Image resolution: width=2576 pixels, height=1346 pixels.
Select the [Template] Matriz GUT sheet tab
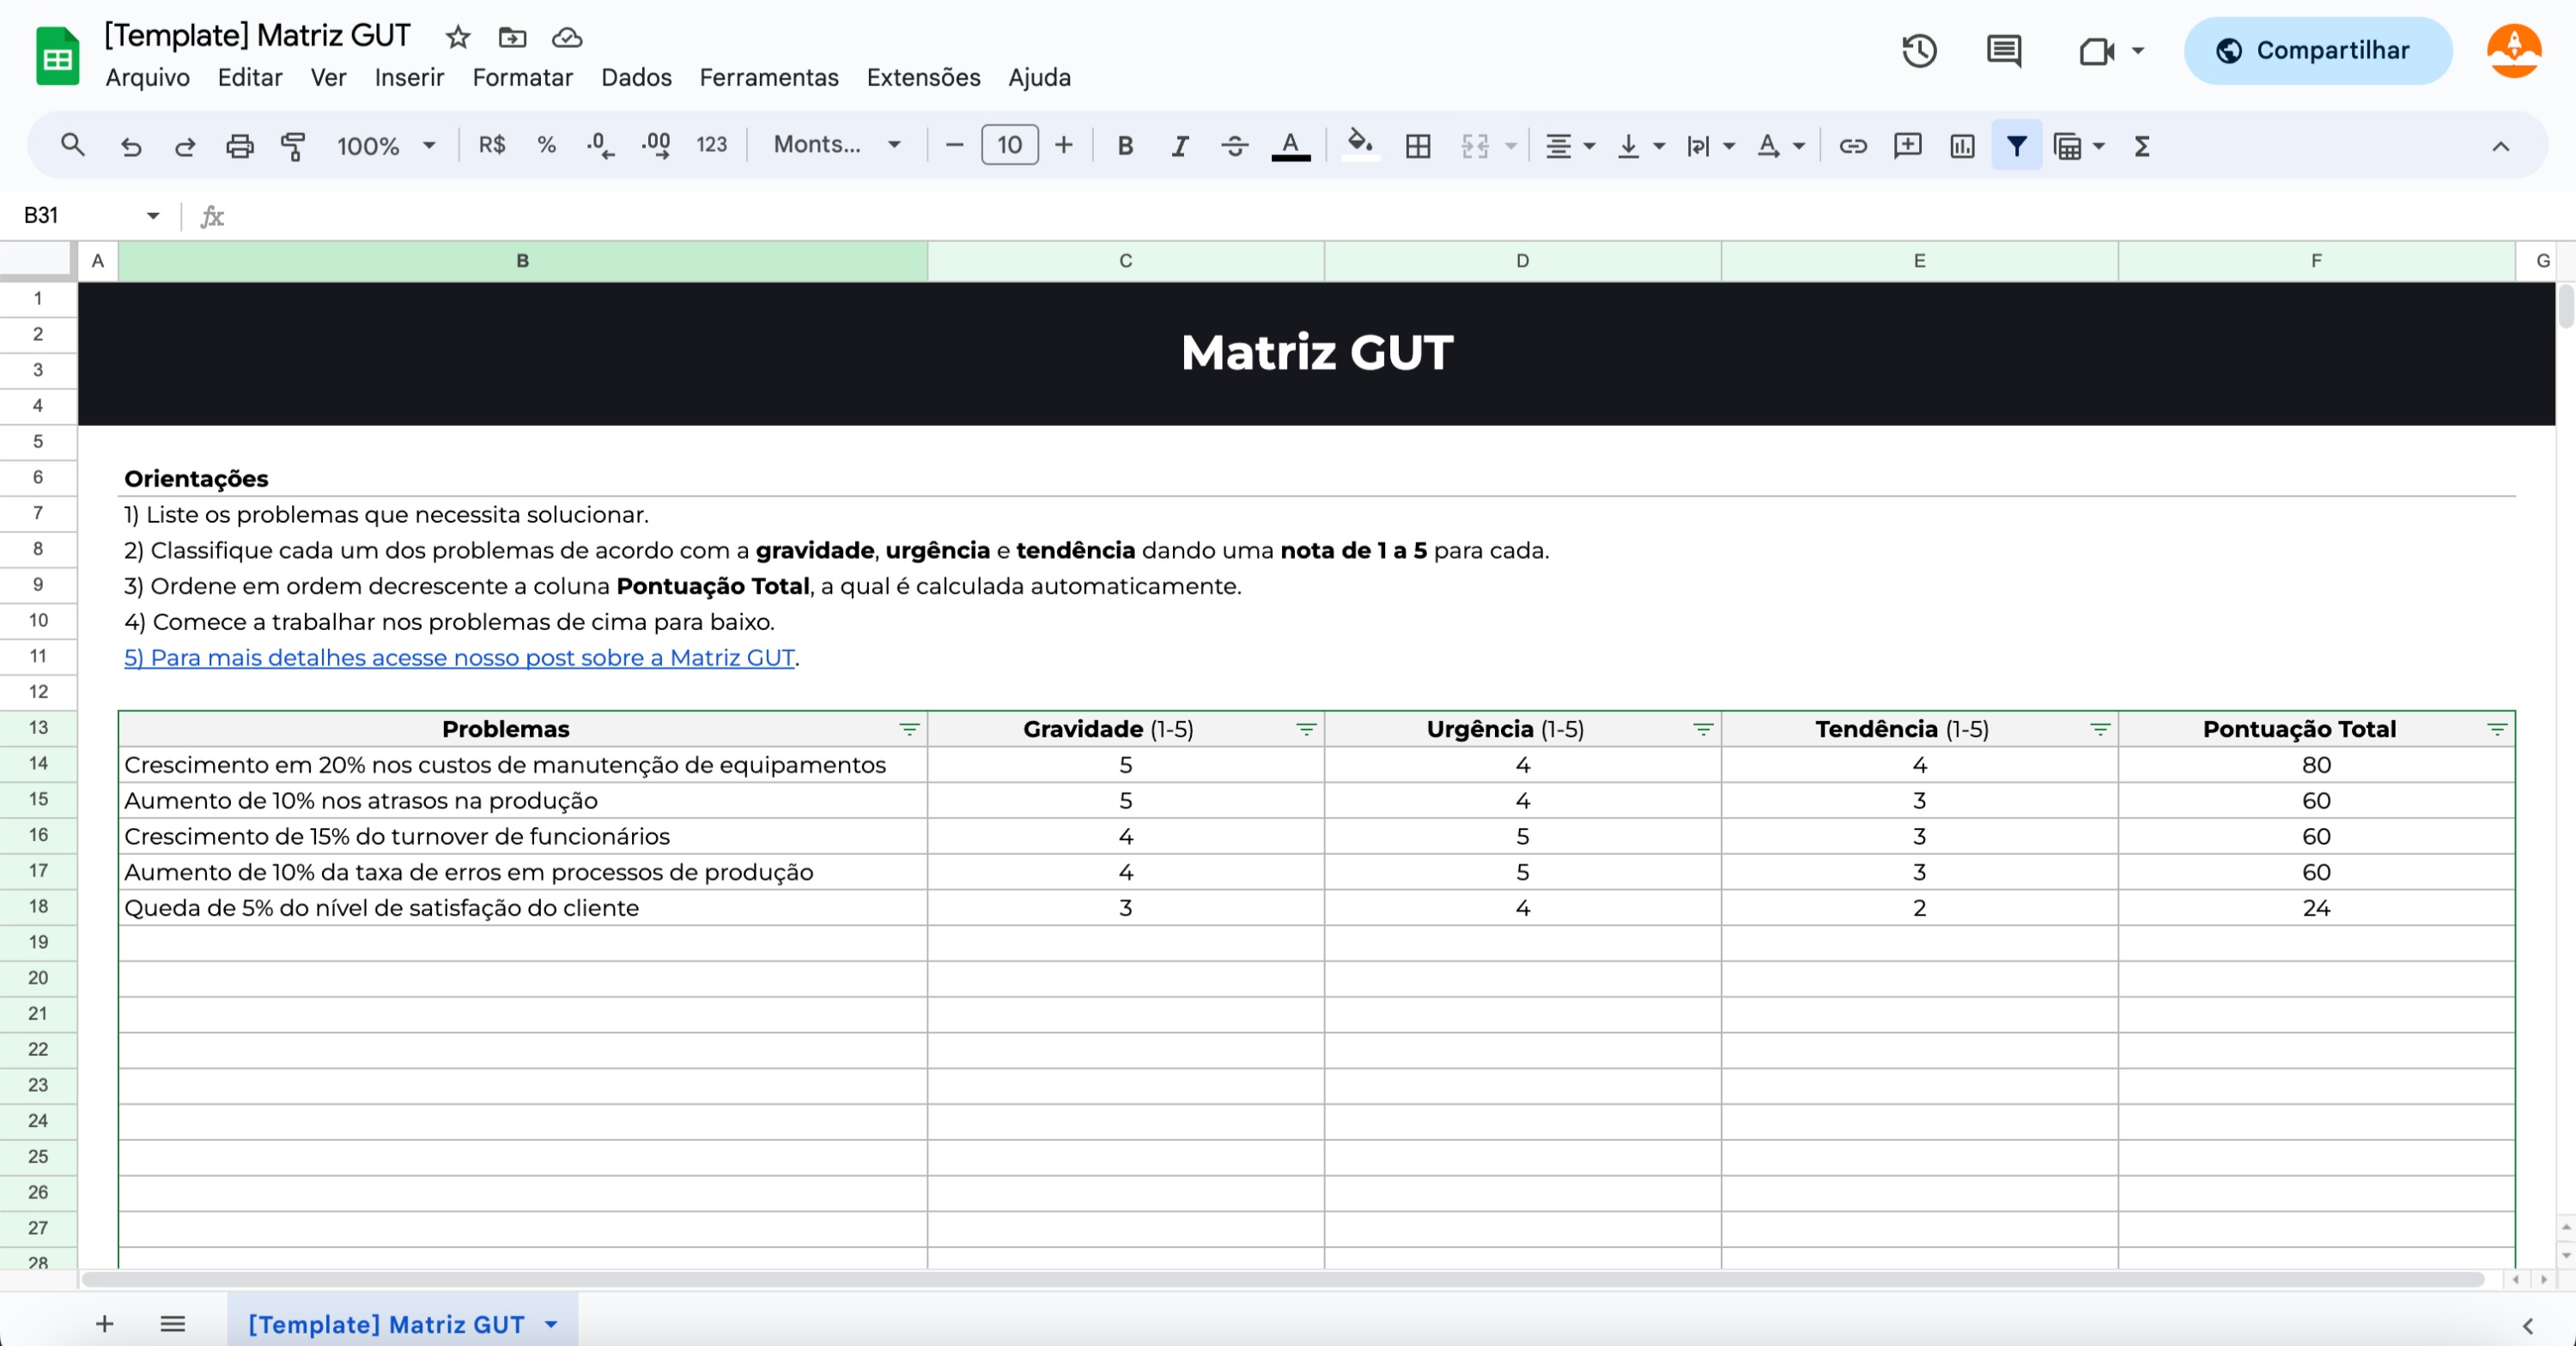tap(386, 1324)
